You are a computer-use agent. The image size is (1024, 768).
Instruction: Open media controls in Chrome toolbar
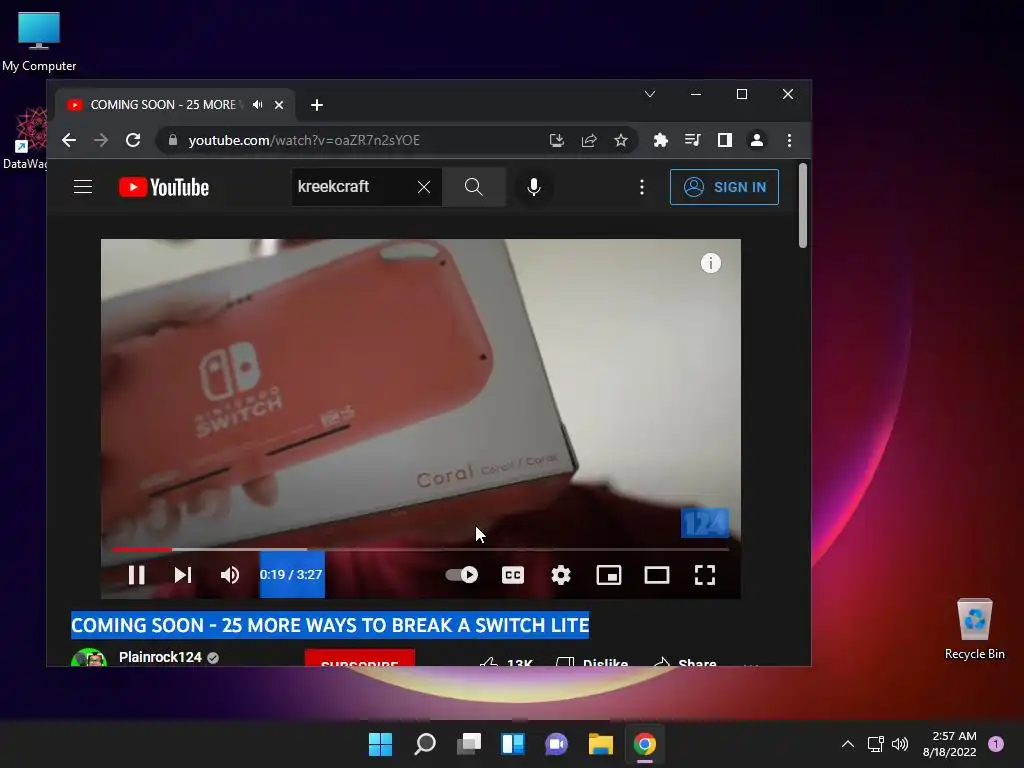[692, 140]
